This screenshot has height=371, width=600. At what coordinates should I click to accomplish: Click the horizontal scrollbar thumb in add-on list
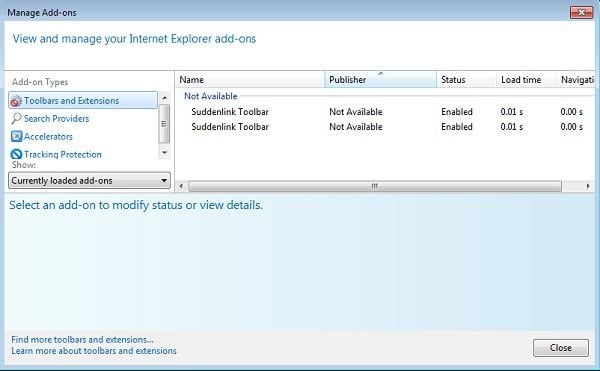pyautogui.click(x=375, y=186)
